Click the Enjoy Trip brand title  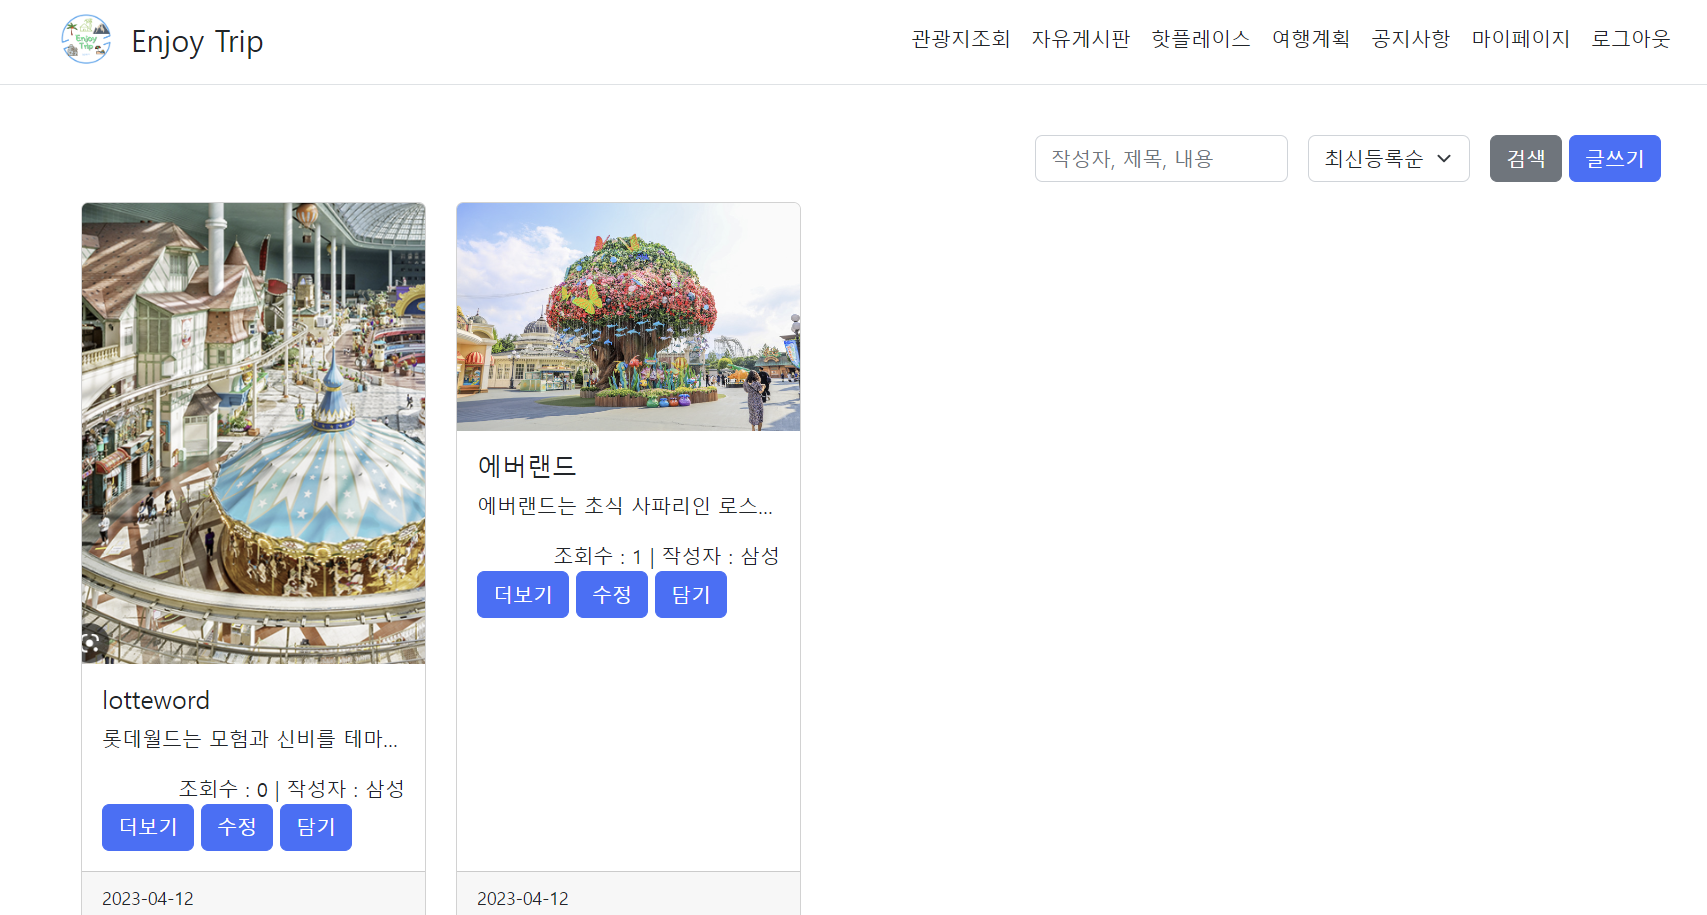197,41
